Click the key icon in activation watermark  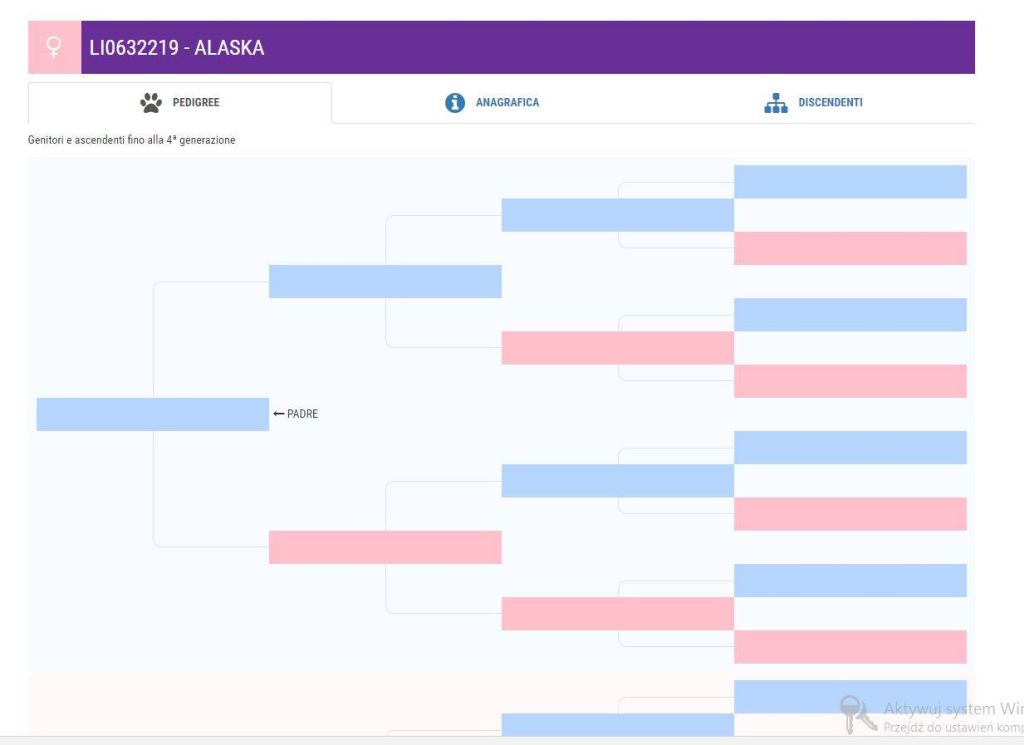pyautogui.click(x=857, y=714)
